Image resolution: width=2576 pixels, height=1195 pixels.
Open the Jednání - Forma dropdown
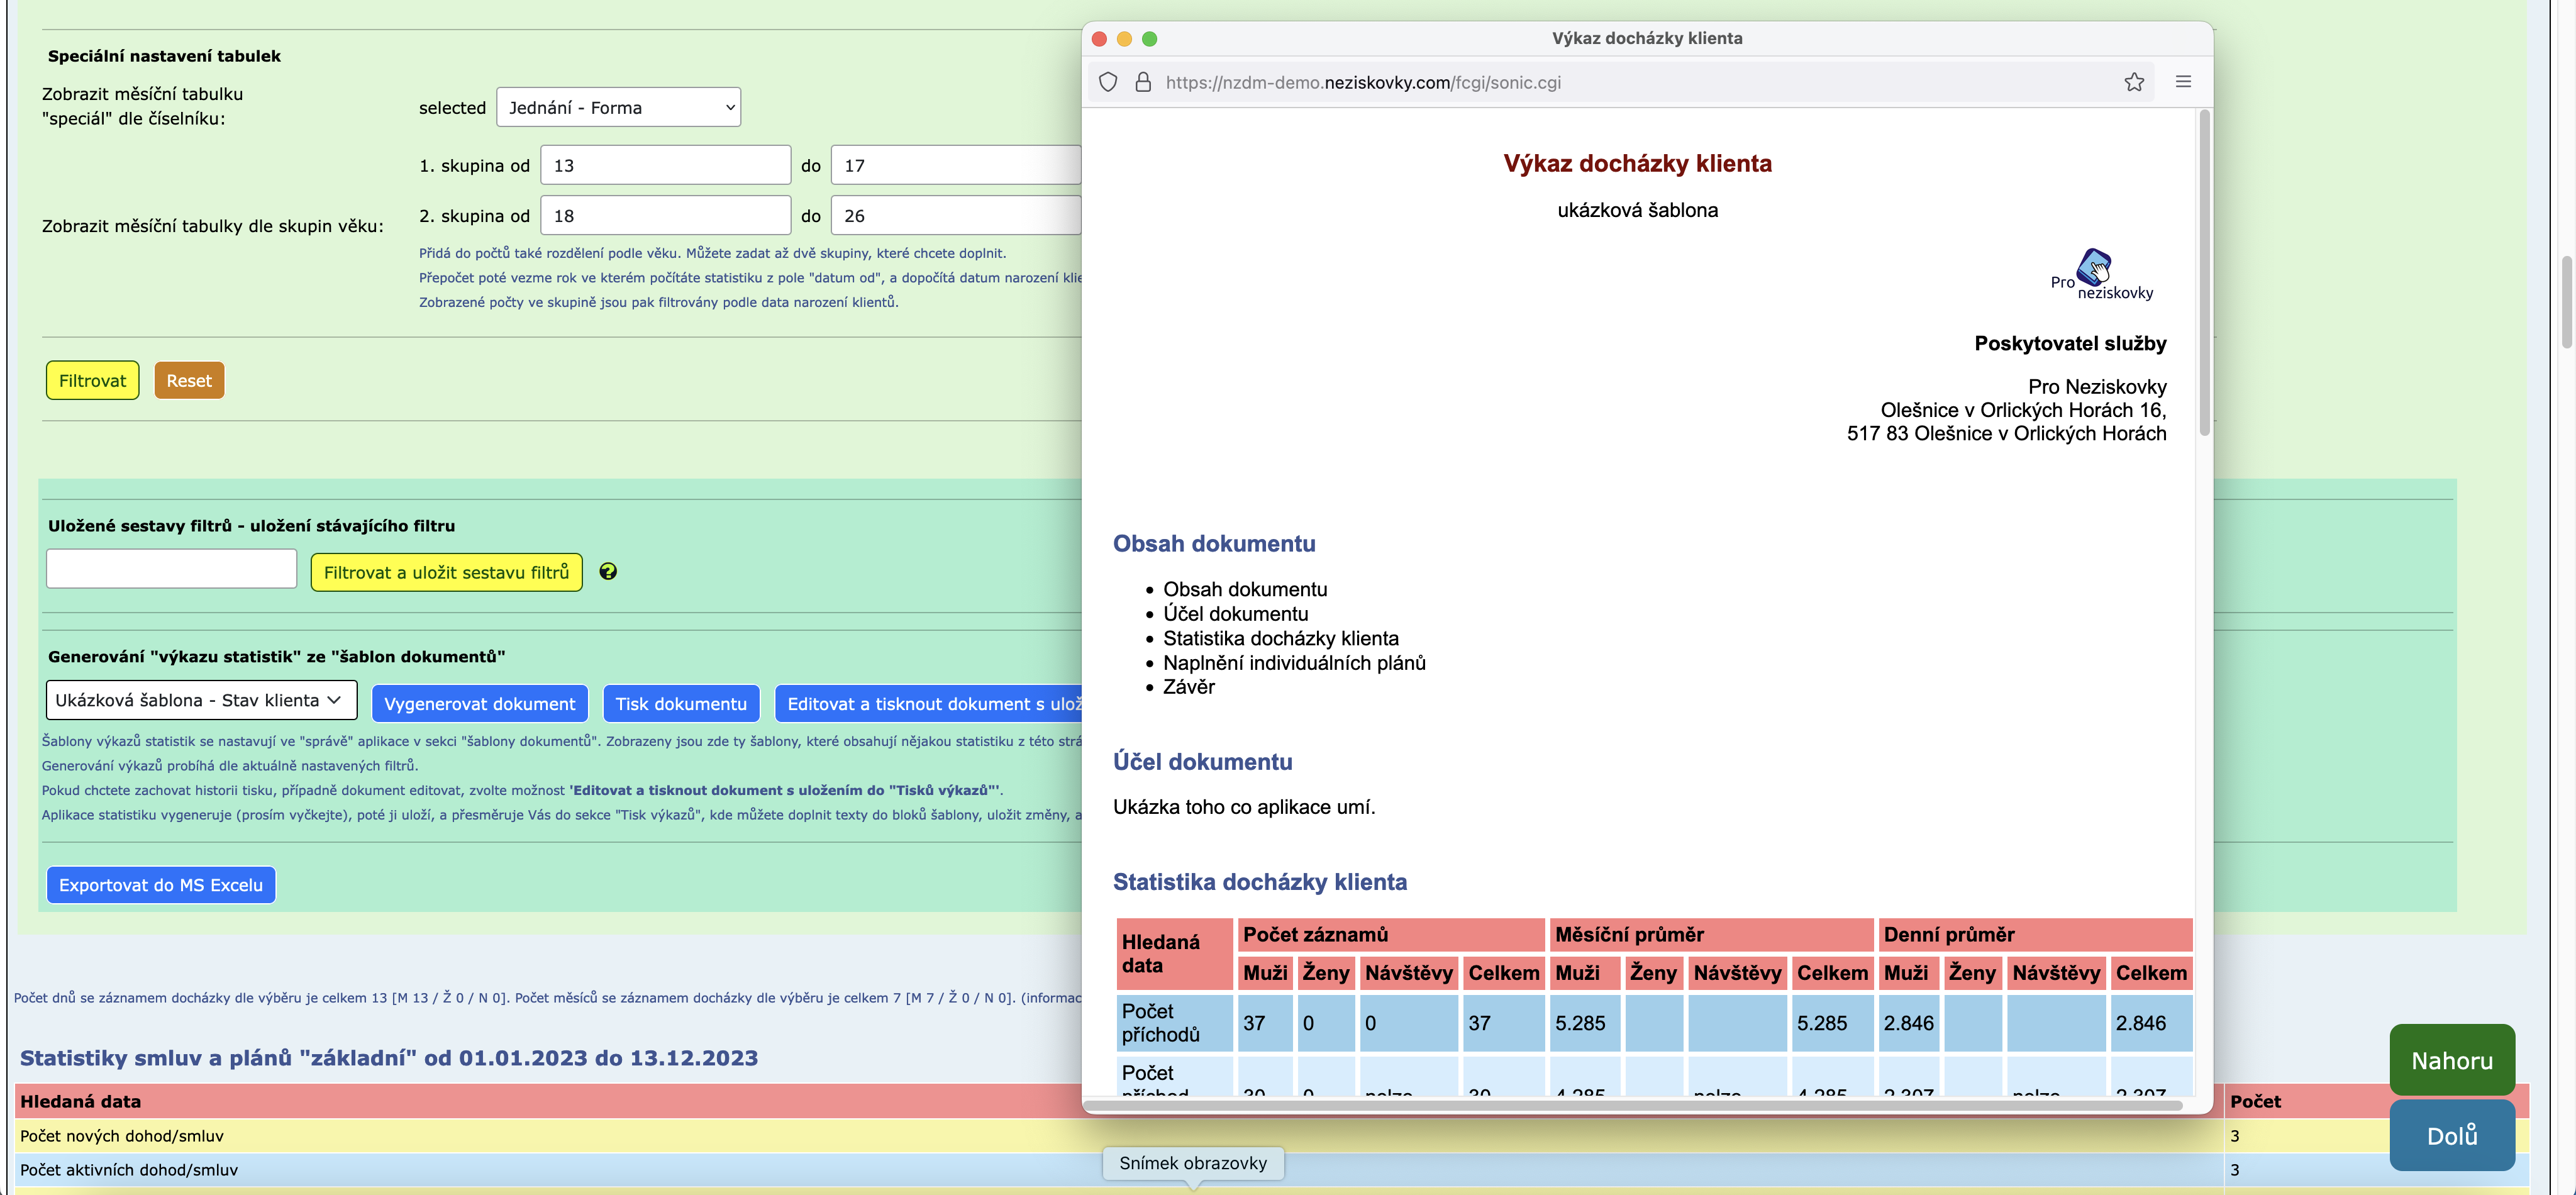[618, 107]
